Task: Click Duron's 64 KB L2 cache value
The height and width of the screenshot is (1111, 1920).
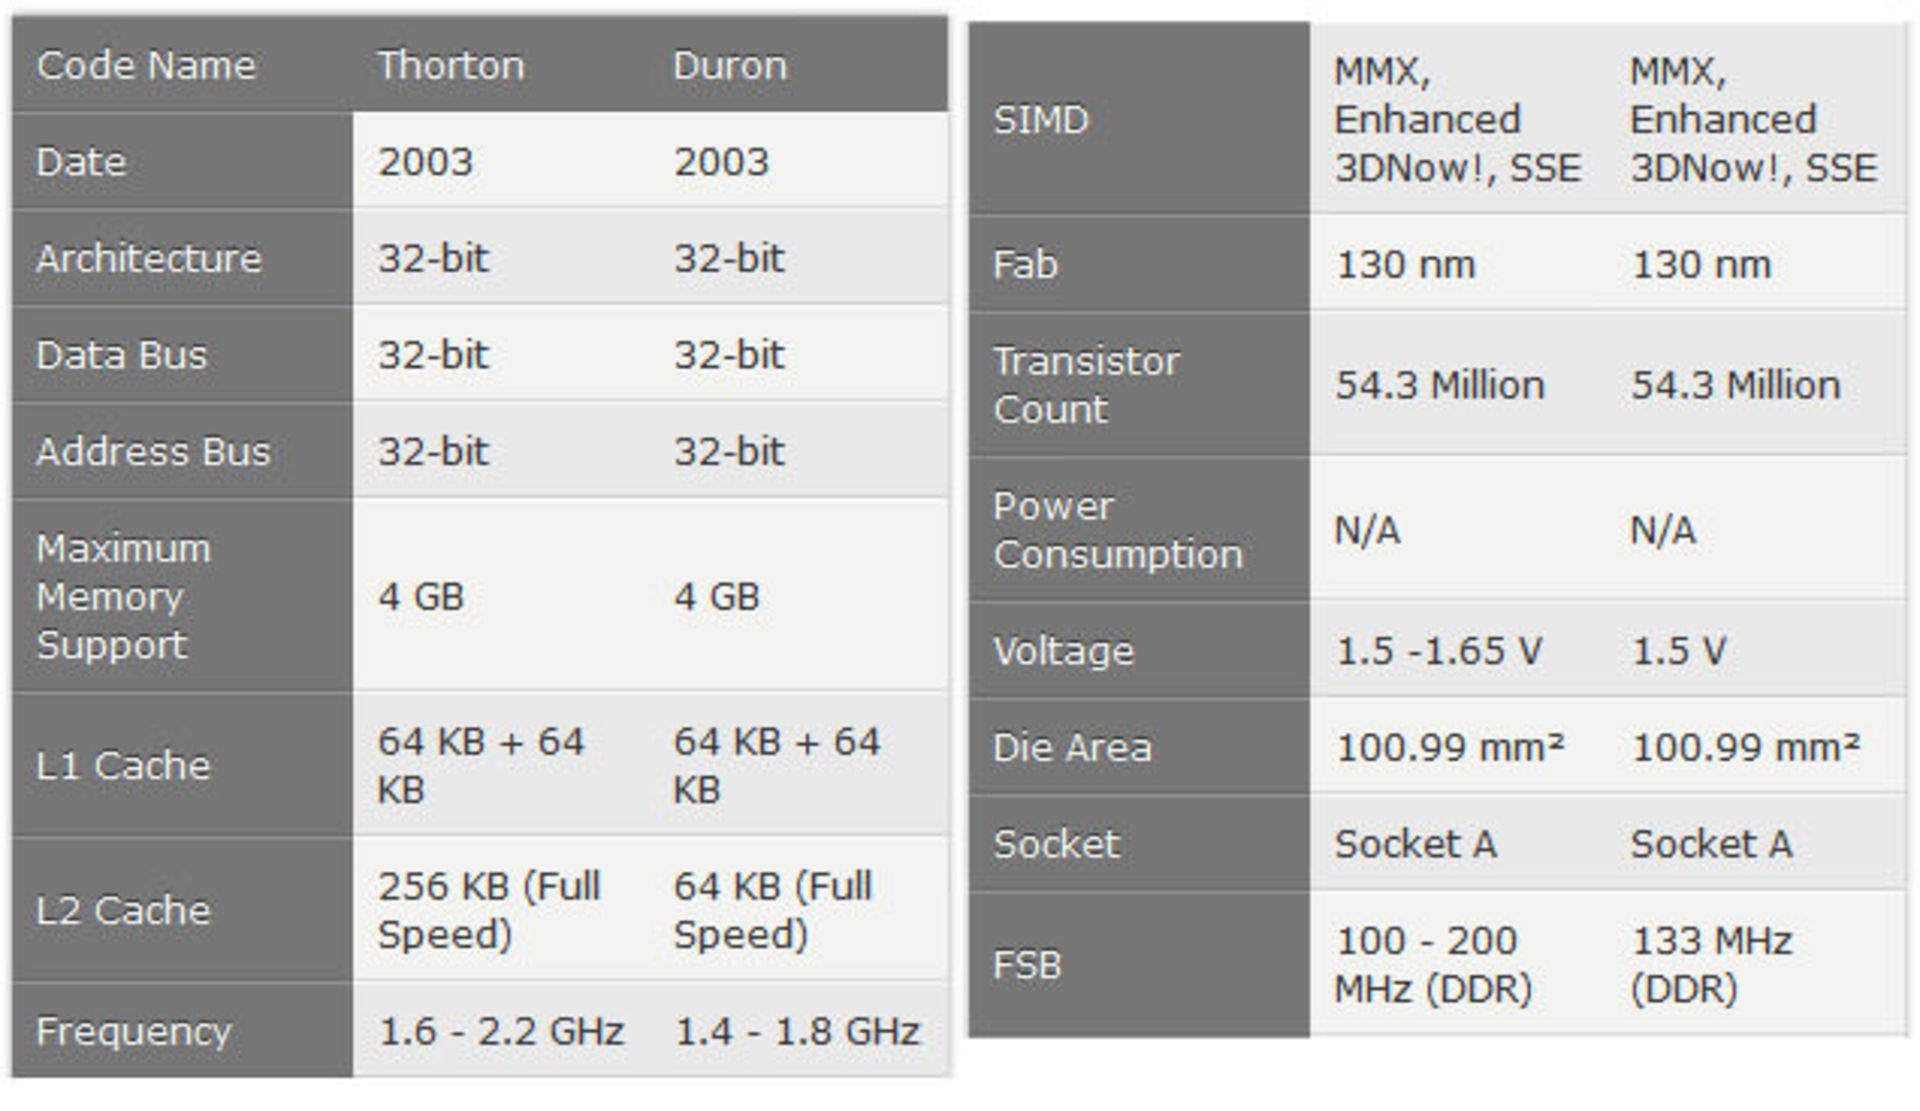Action: 773,910
